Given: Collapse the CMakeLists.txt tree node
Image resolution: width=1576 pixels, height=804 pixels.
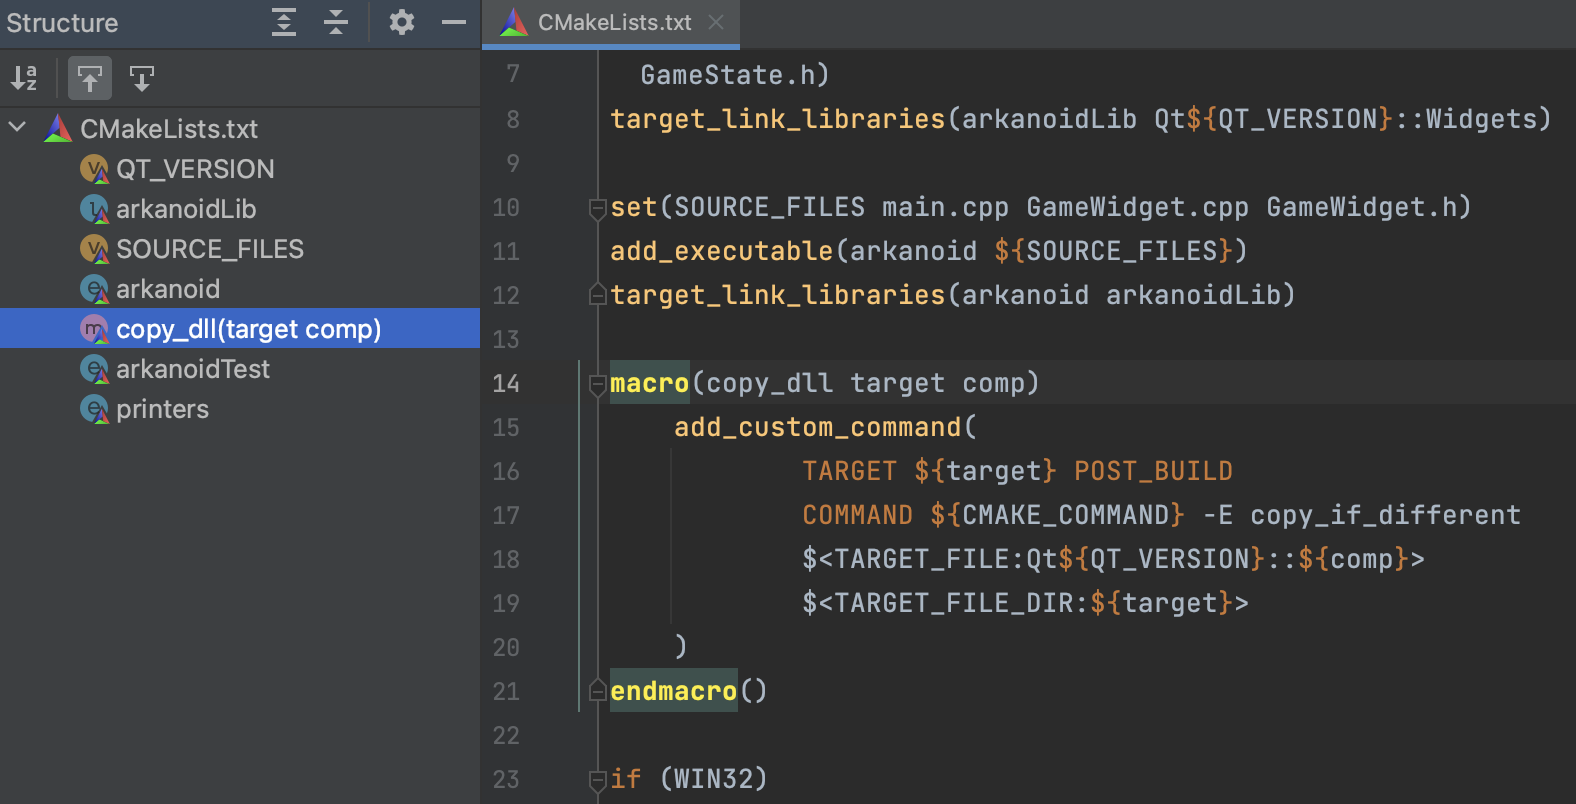Looking at the screenshot, I should coord(17,128).
